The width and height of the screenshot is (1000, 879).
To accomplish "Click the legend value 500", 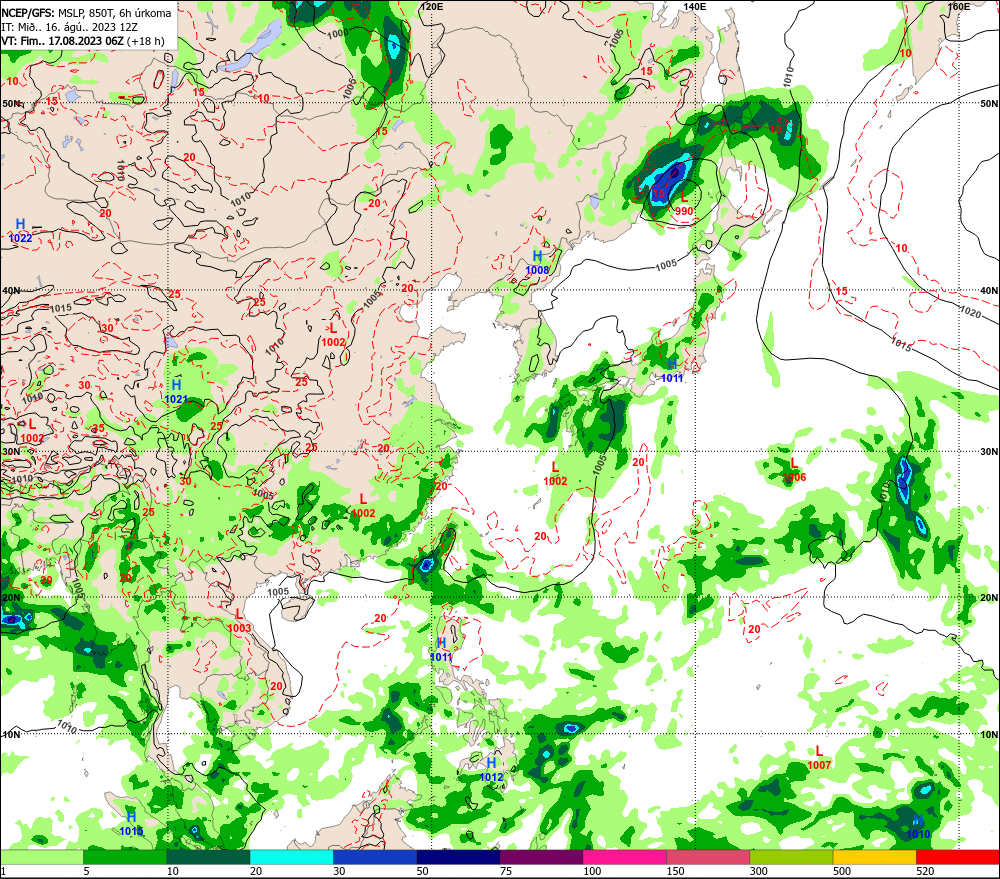I will click(x=842, y=871).
